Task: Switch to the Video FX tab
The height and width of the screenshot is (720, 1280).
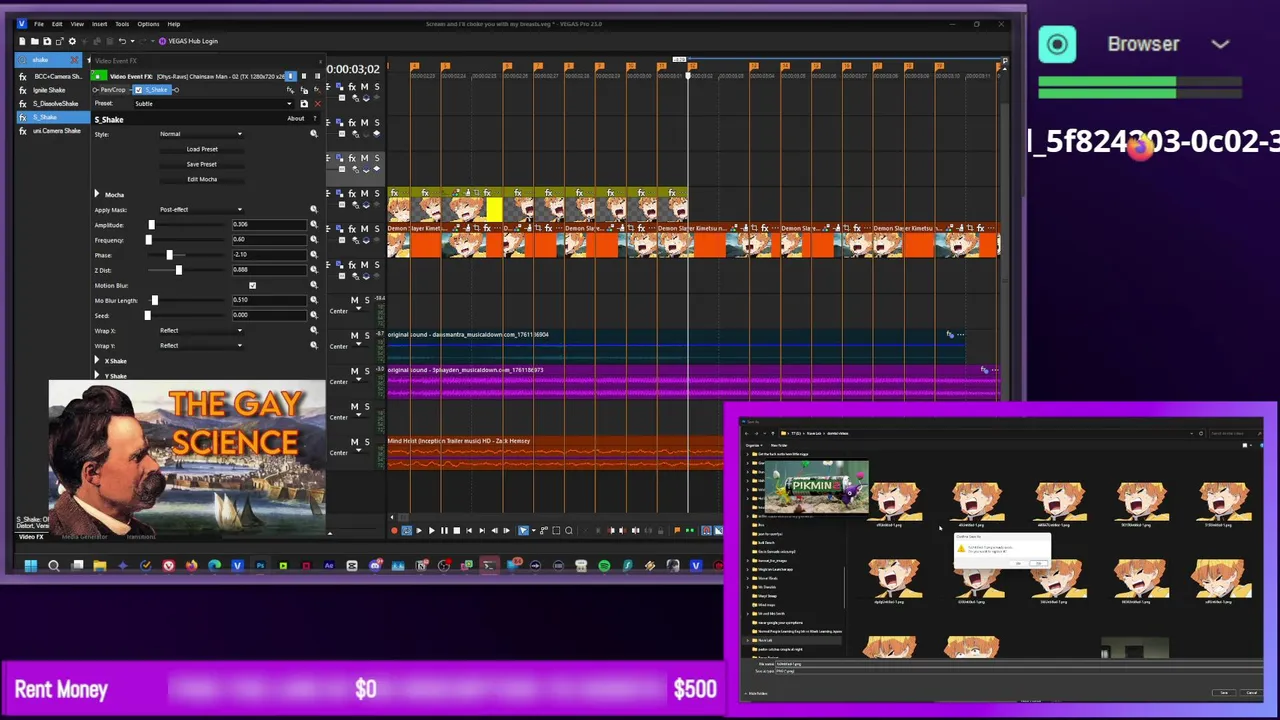Action: click(31, 537)
